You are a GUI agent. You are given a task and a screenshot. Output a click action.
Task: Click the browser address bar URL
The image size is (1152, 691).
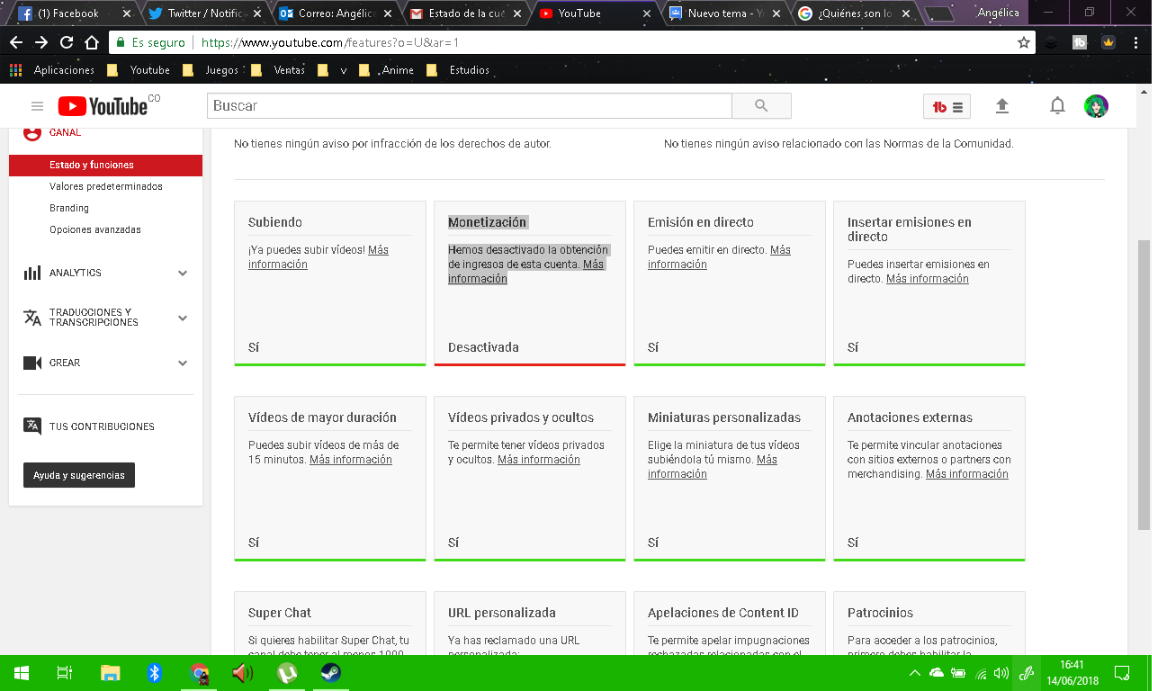(x=329, y=43)
